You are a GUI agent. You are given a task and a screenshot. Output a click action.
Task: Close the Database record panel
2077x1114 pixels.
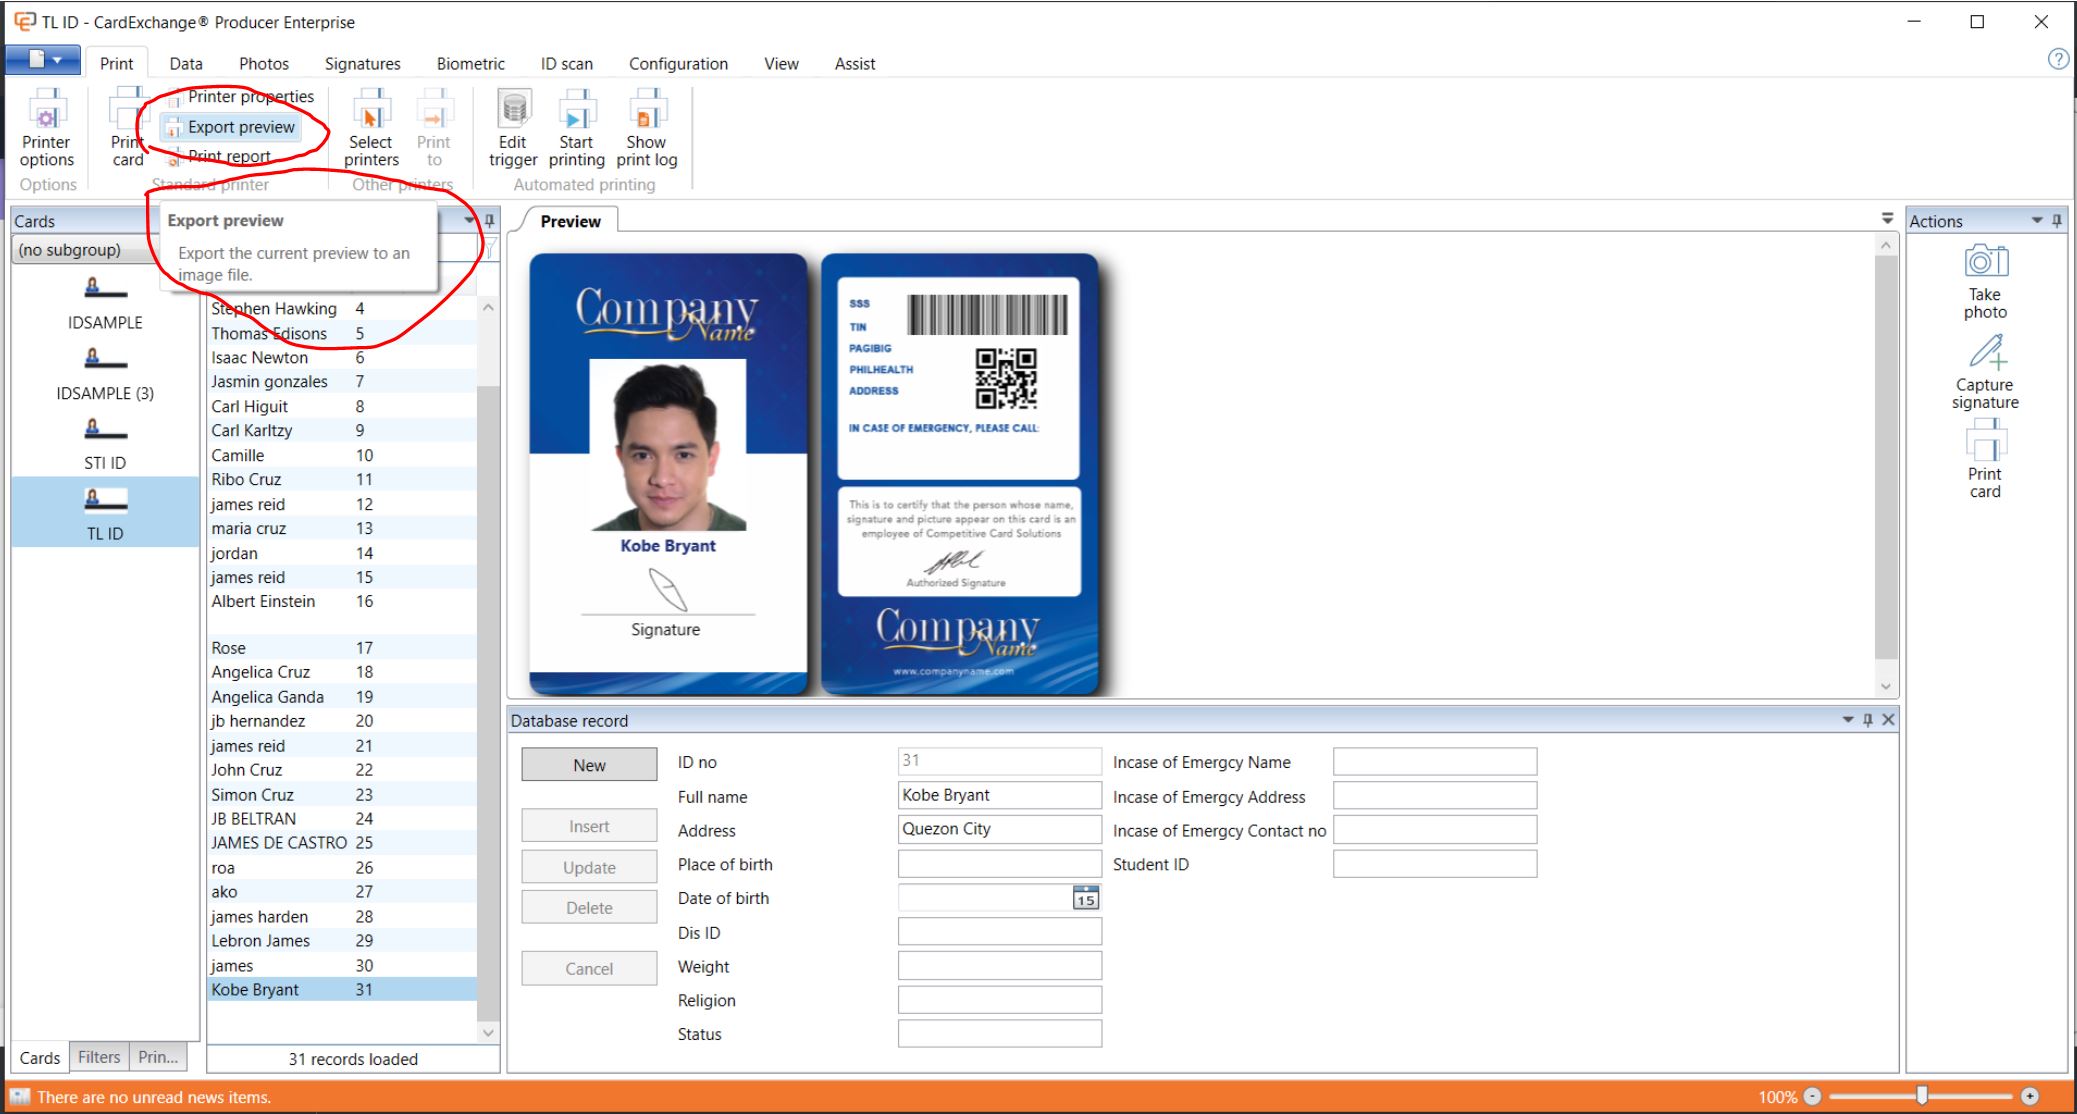pyautogui.click(x=1888, y=720)
